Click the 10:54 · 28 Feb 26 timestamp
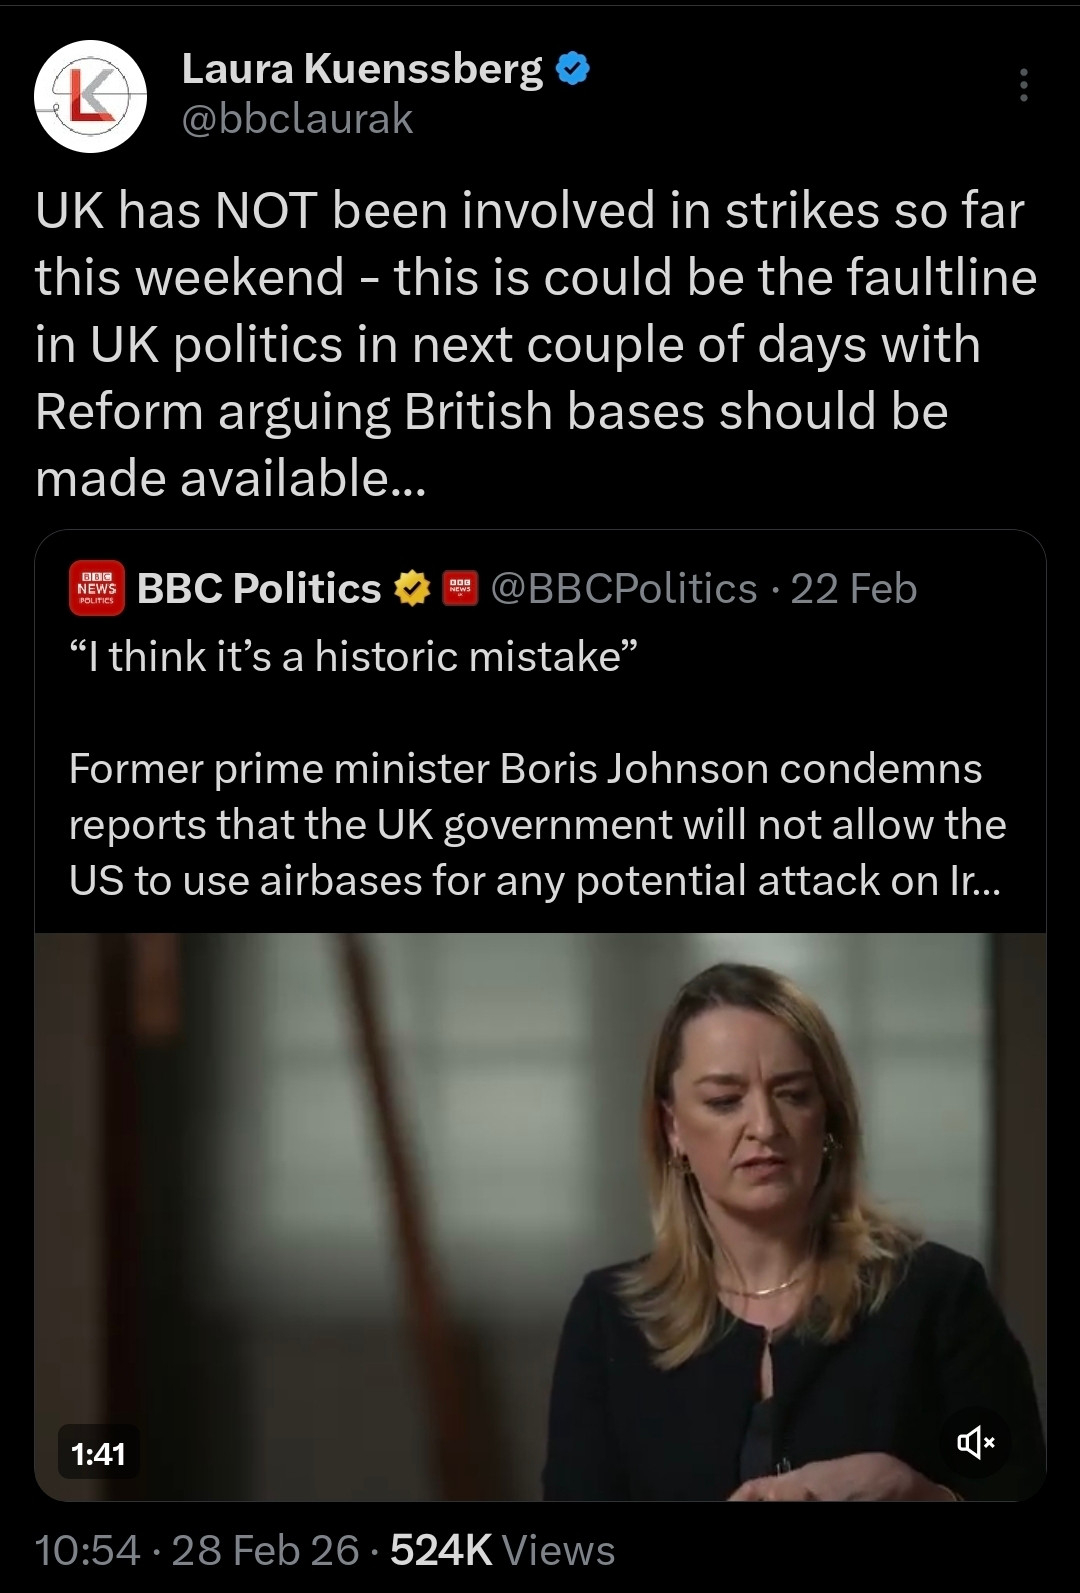 [x=196, y=1550]
